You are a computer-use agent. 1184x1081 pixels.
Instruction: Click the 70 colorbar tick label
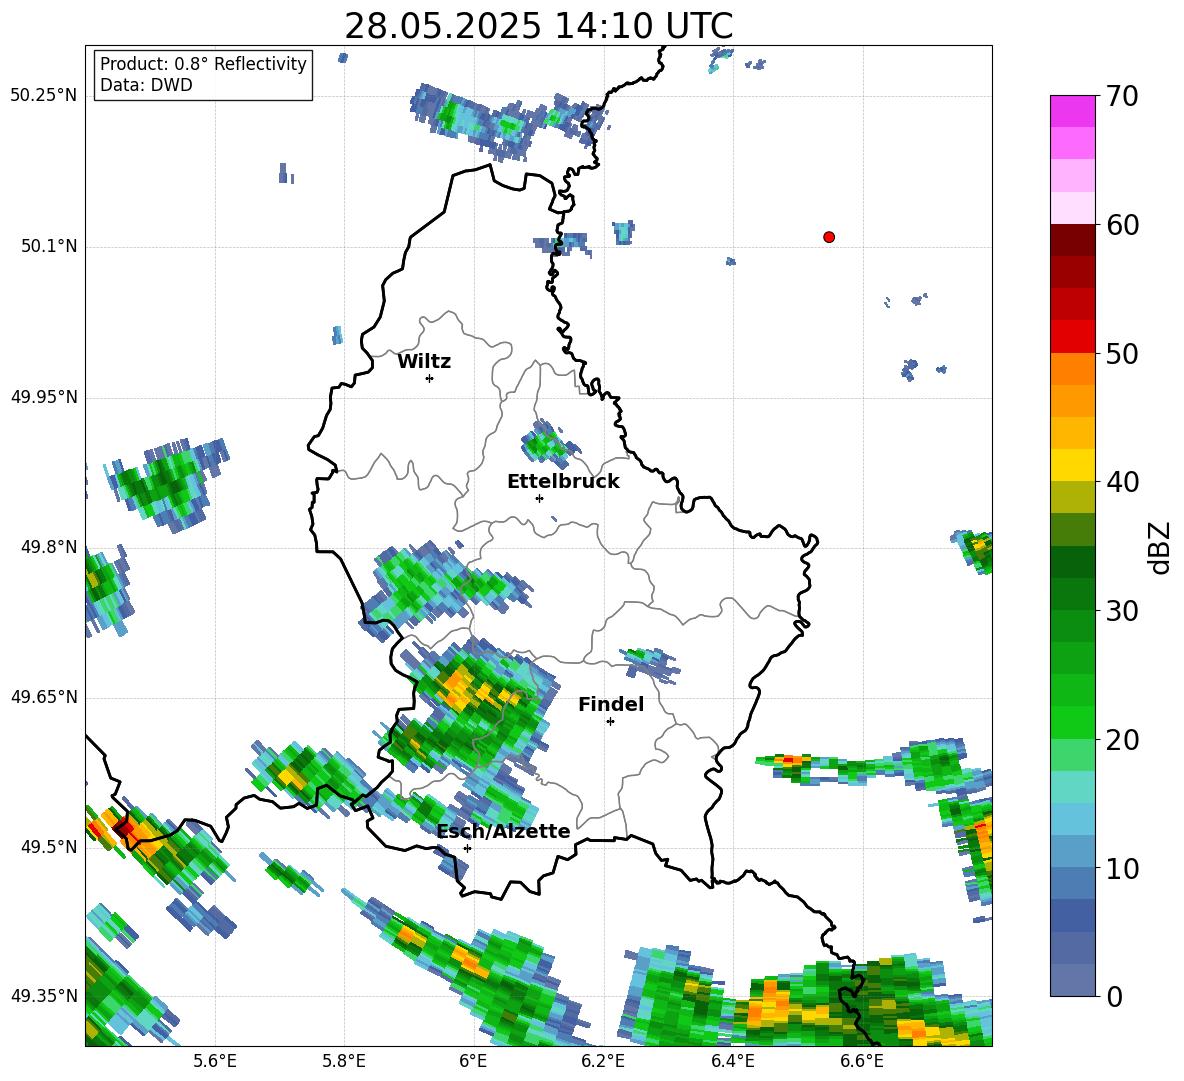point(1122,97)
